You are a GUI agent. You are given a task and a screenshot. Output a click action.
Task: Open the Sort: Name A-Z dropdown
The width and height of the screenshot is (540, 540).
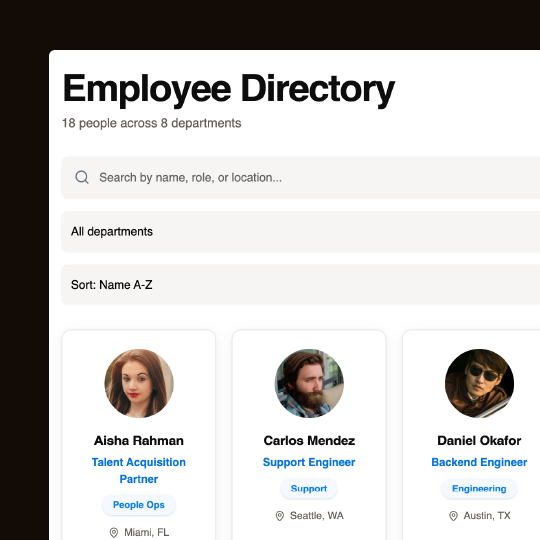300,285
